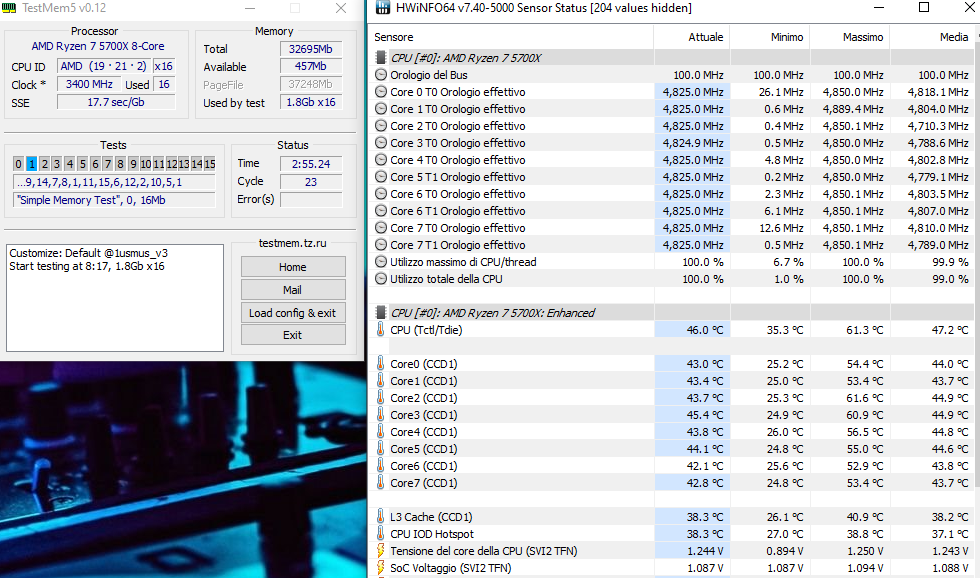Click the clock icon of Core 1 T0 Orologio effettivo
980x578 pixels.
(x=381, y=108)
